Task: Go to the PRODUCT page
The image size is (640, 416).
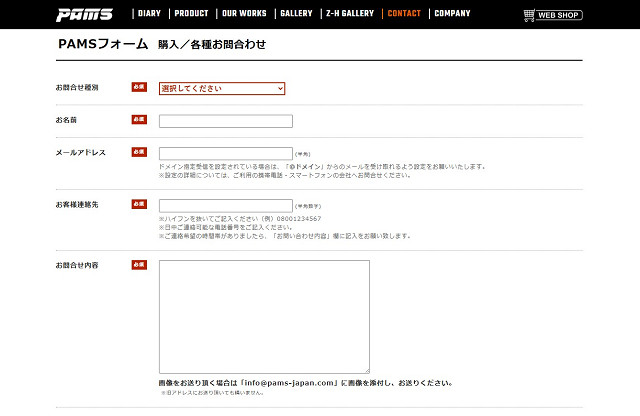Action: [191, 14]
